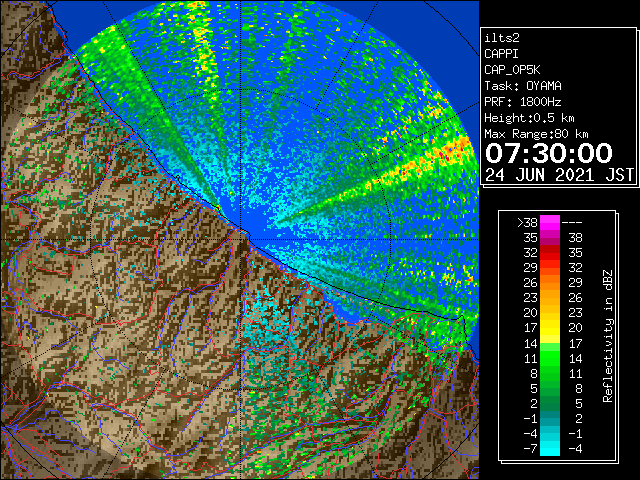Pick the orange 26–29 dBZ color band

pos(550,282)
